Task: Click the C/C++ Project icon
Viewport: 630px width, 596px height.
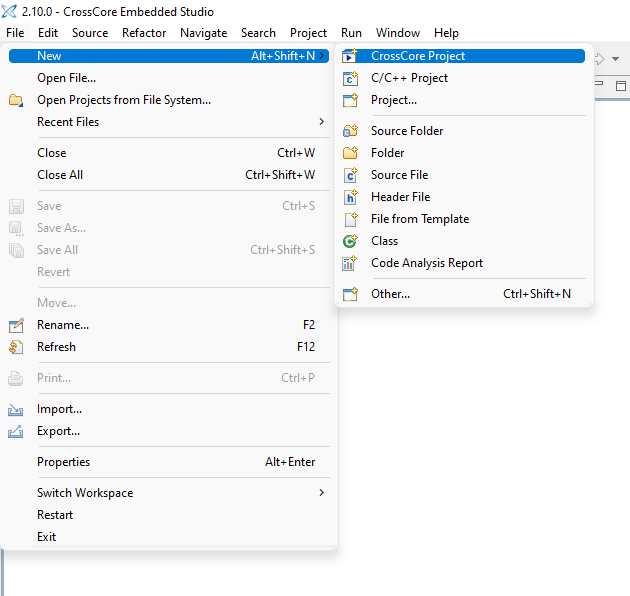Action: tap(350, 78)
